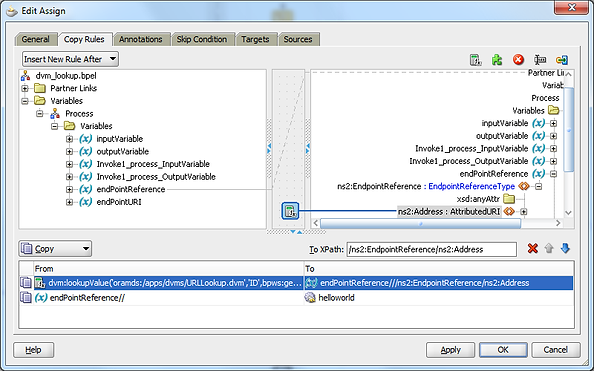The image size is (594, 371).
Task: Open the Copy operation type dropdown
Action: 55,249
